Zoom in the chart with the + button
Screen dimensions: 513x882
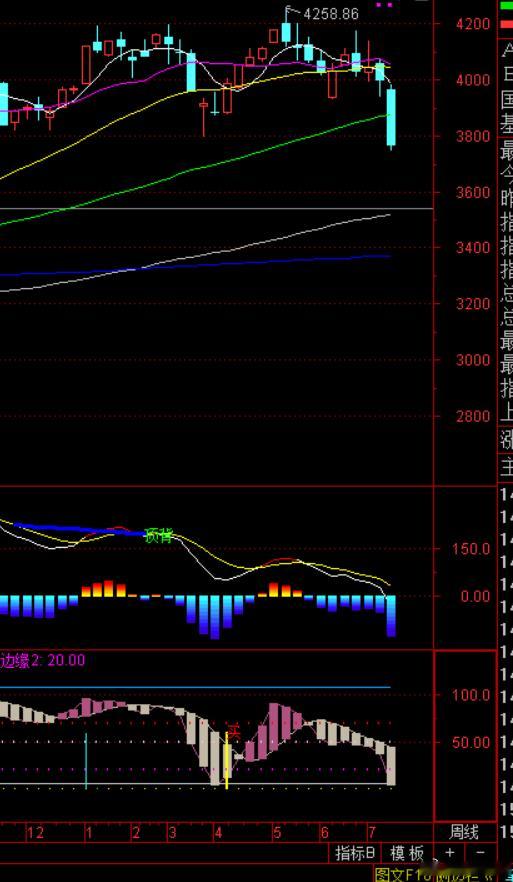tap(449, 853)
